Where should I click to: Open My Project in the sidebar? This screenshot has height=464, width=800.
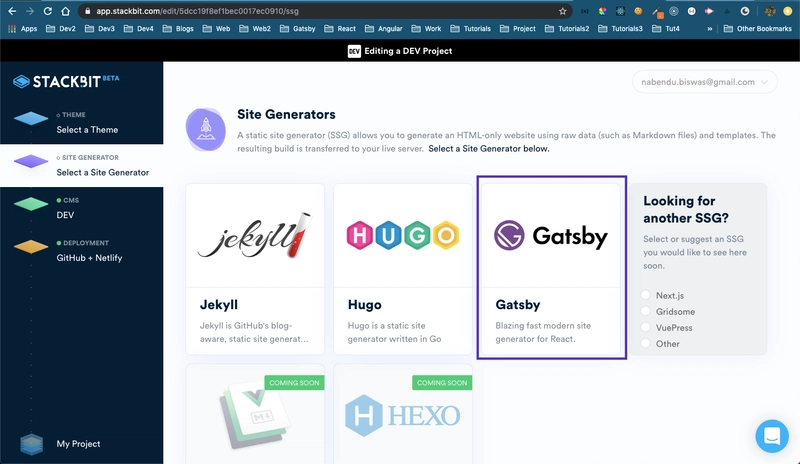78,444
